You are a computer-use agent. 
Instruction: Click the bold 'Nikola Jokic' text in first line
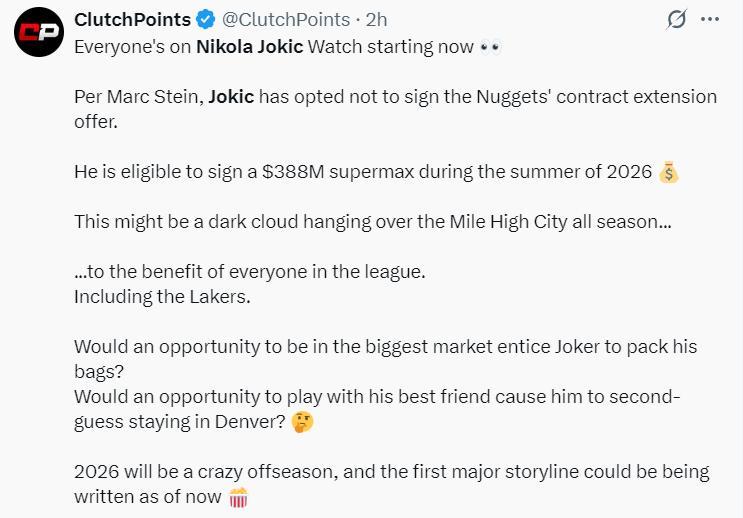point(249,47)
